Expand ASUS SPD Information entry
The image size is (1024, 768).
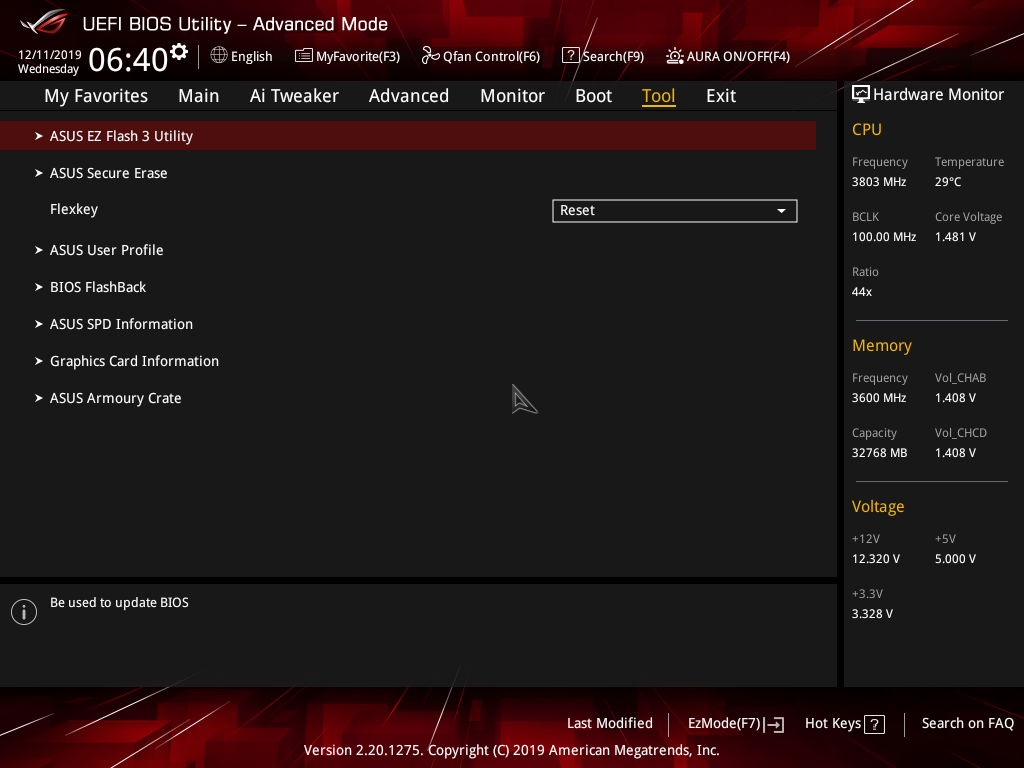(x=121, y=324)
